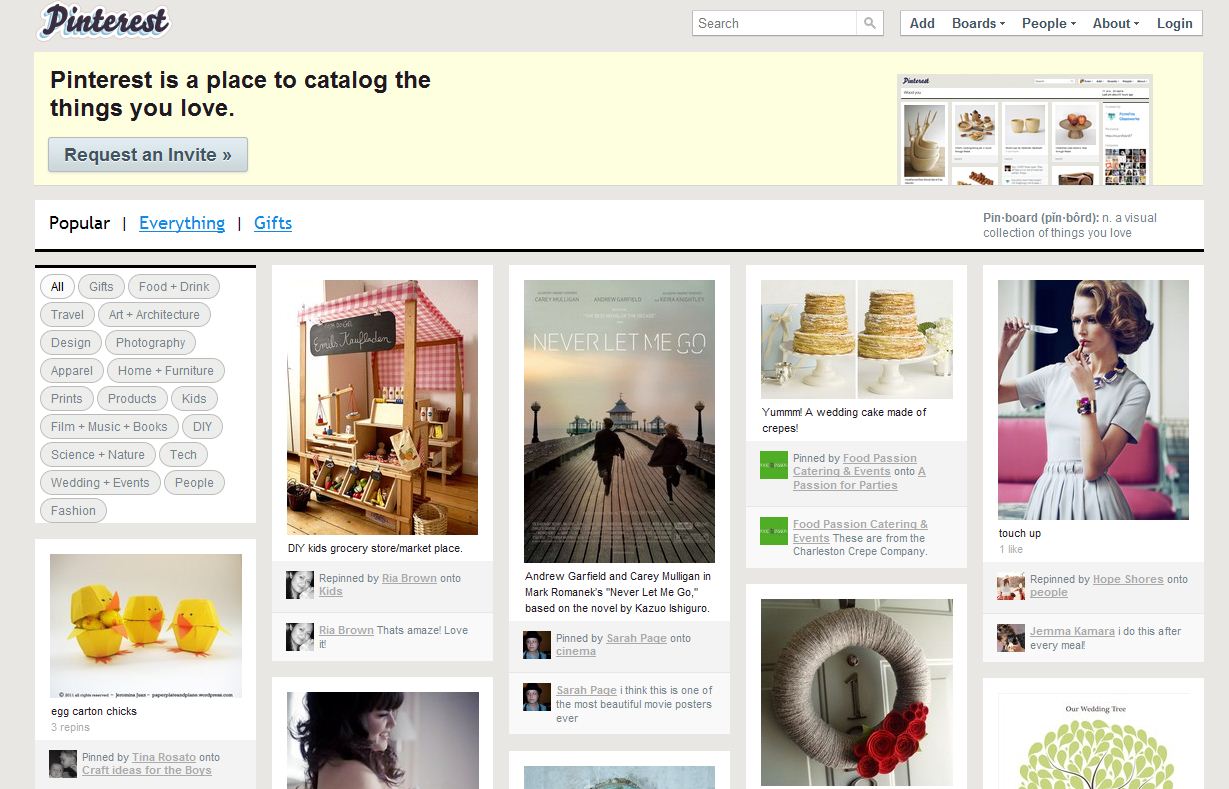Click Food Passion green avatar beside Charleston comment
Screen dimensions: 1229x789
pos(774,531)
